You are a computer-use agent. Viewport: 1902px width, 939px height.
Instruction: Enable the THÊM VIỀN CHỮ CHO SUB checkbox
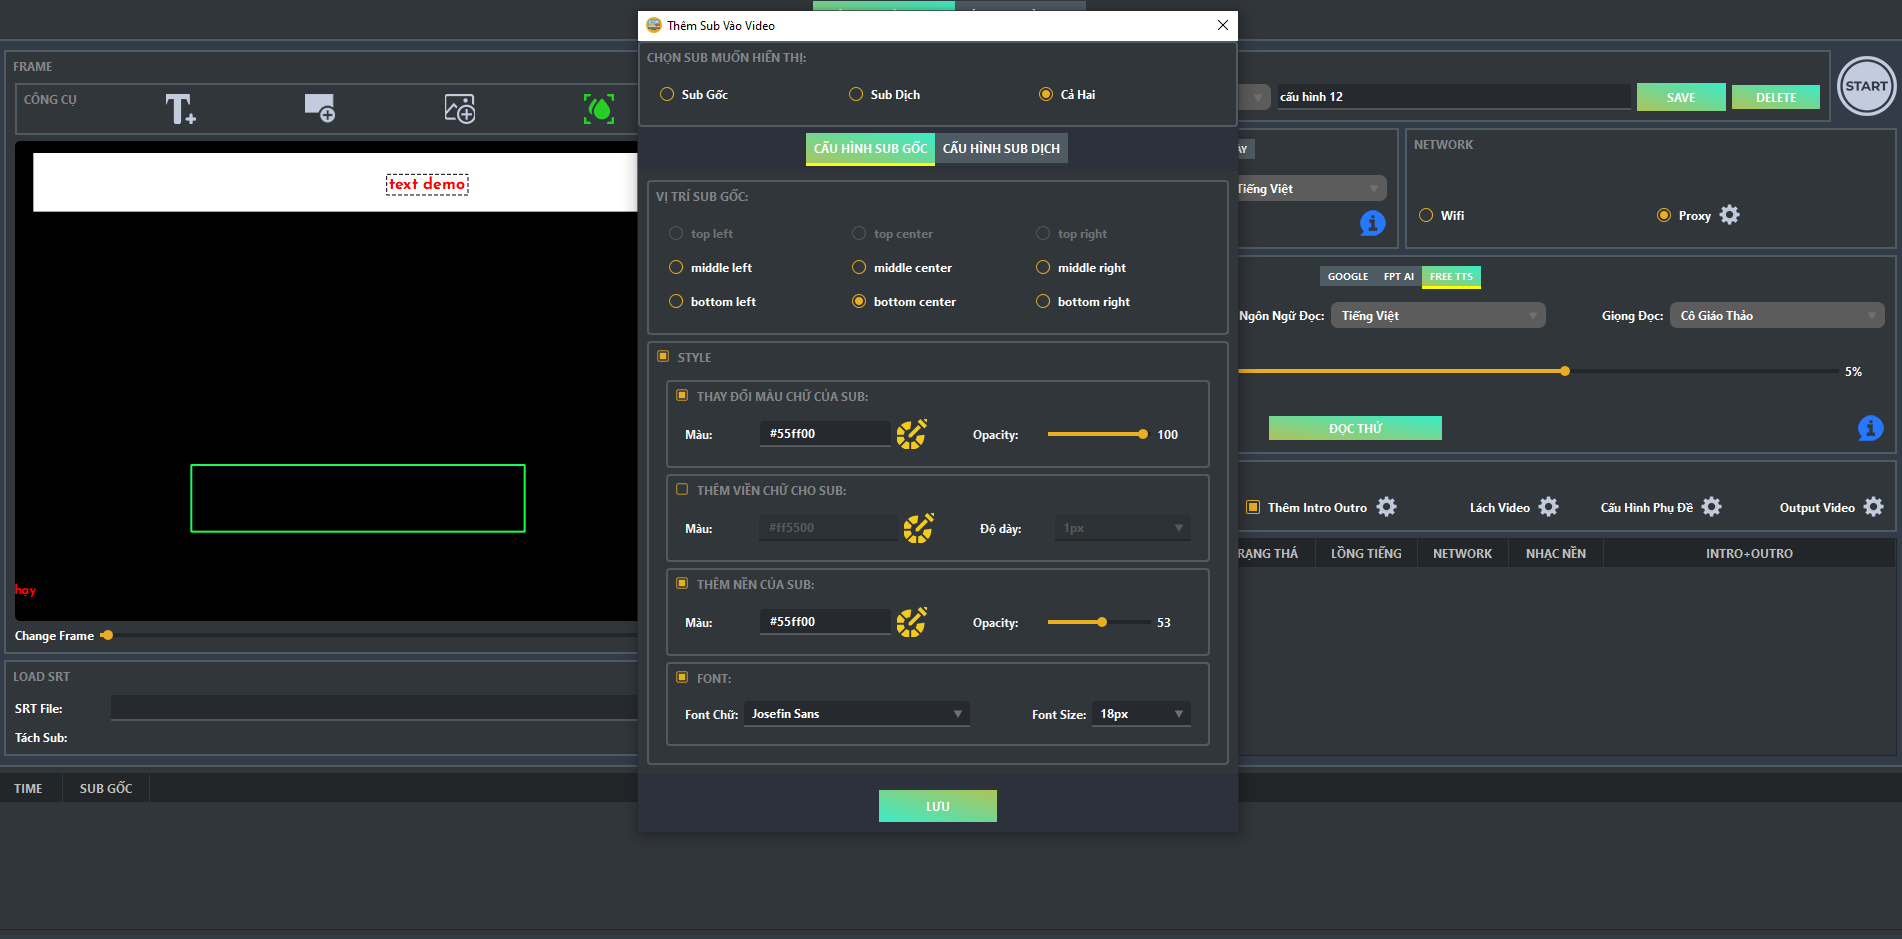(682, 489)
